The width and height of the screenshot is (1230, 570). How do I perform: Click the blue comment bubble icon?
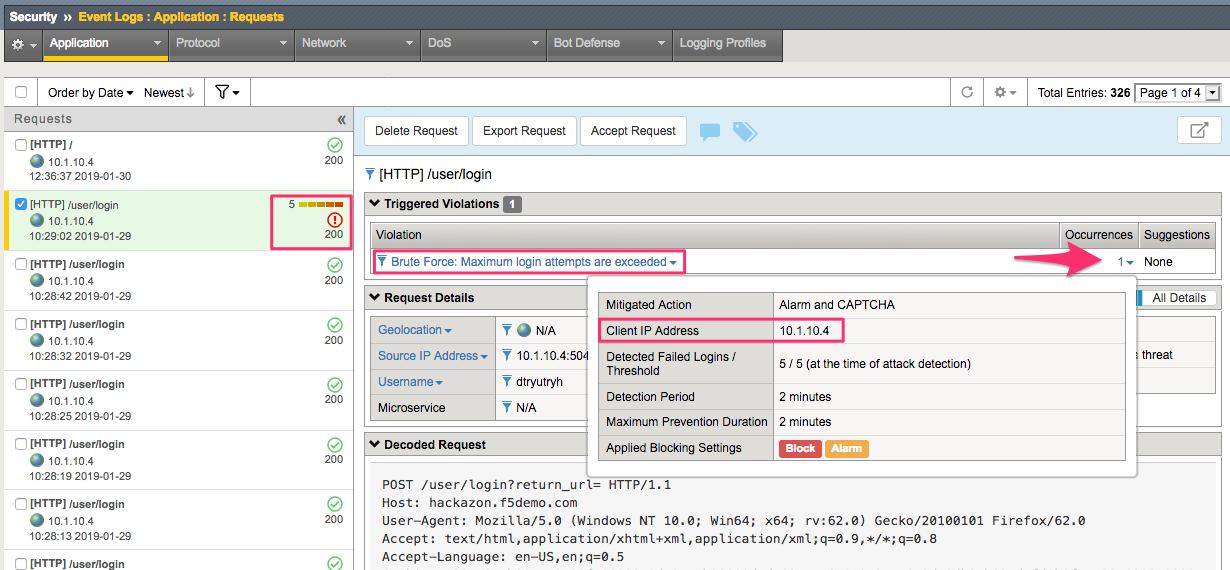(710, 132)
